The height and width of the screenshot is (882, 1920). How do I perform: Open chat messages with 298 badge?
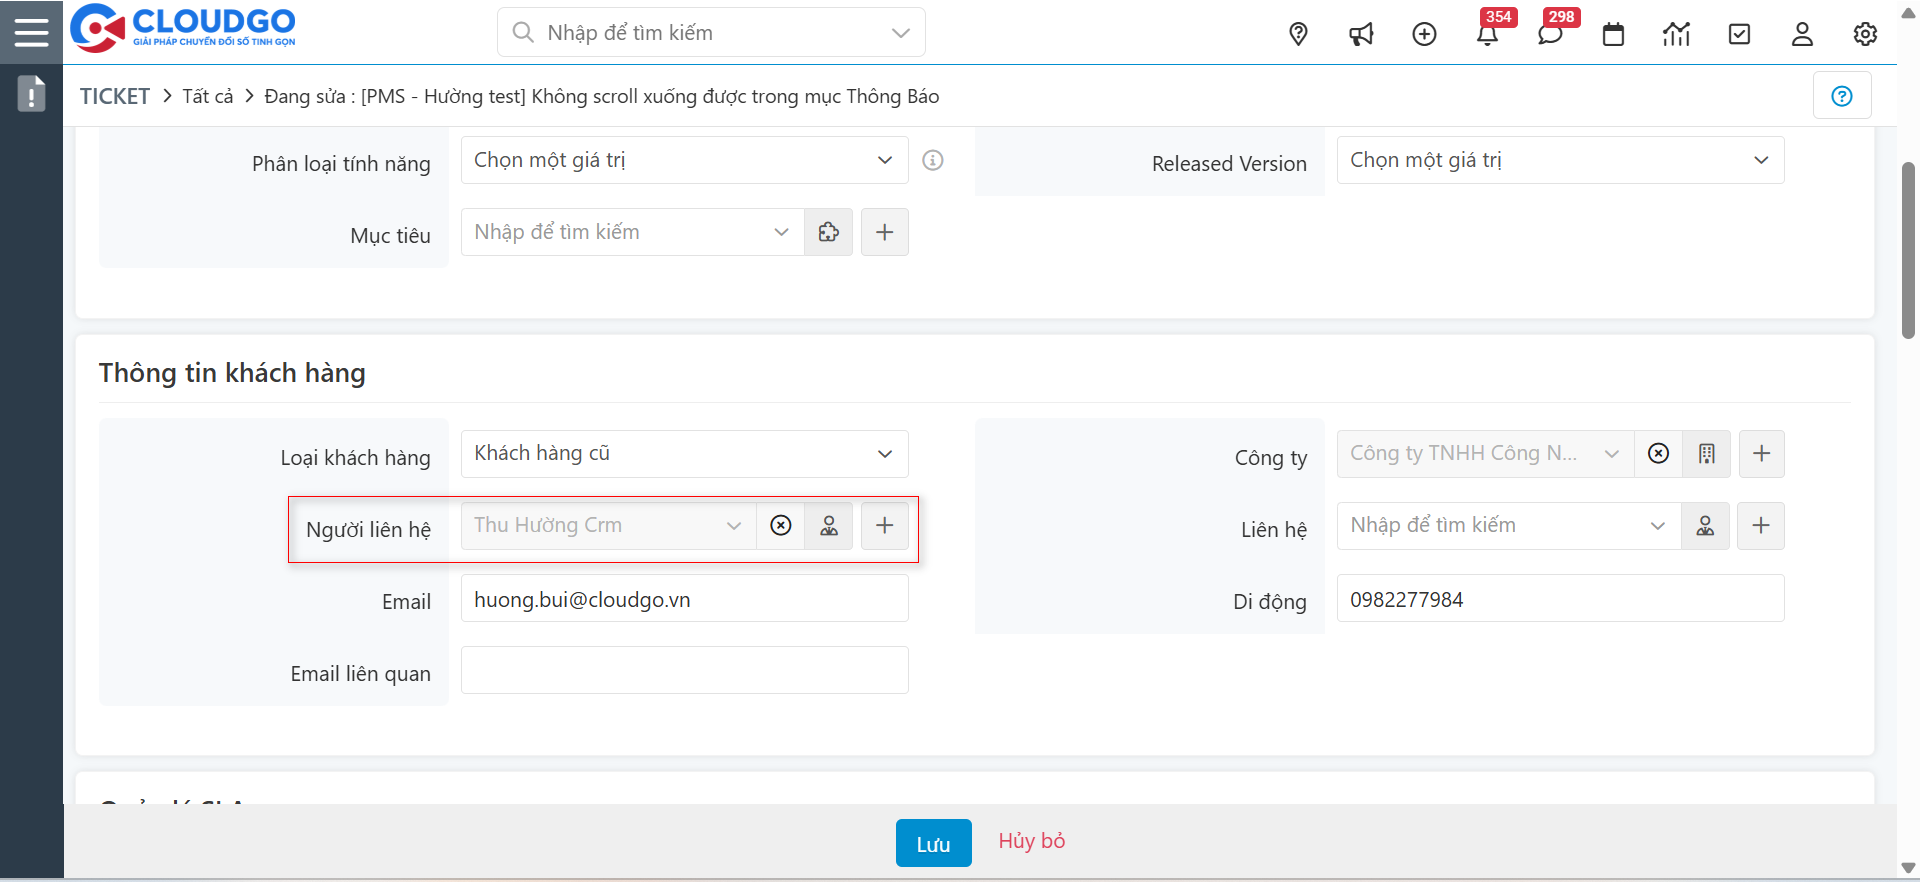[x=1550, y=34]
